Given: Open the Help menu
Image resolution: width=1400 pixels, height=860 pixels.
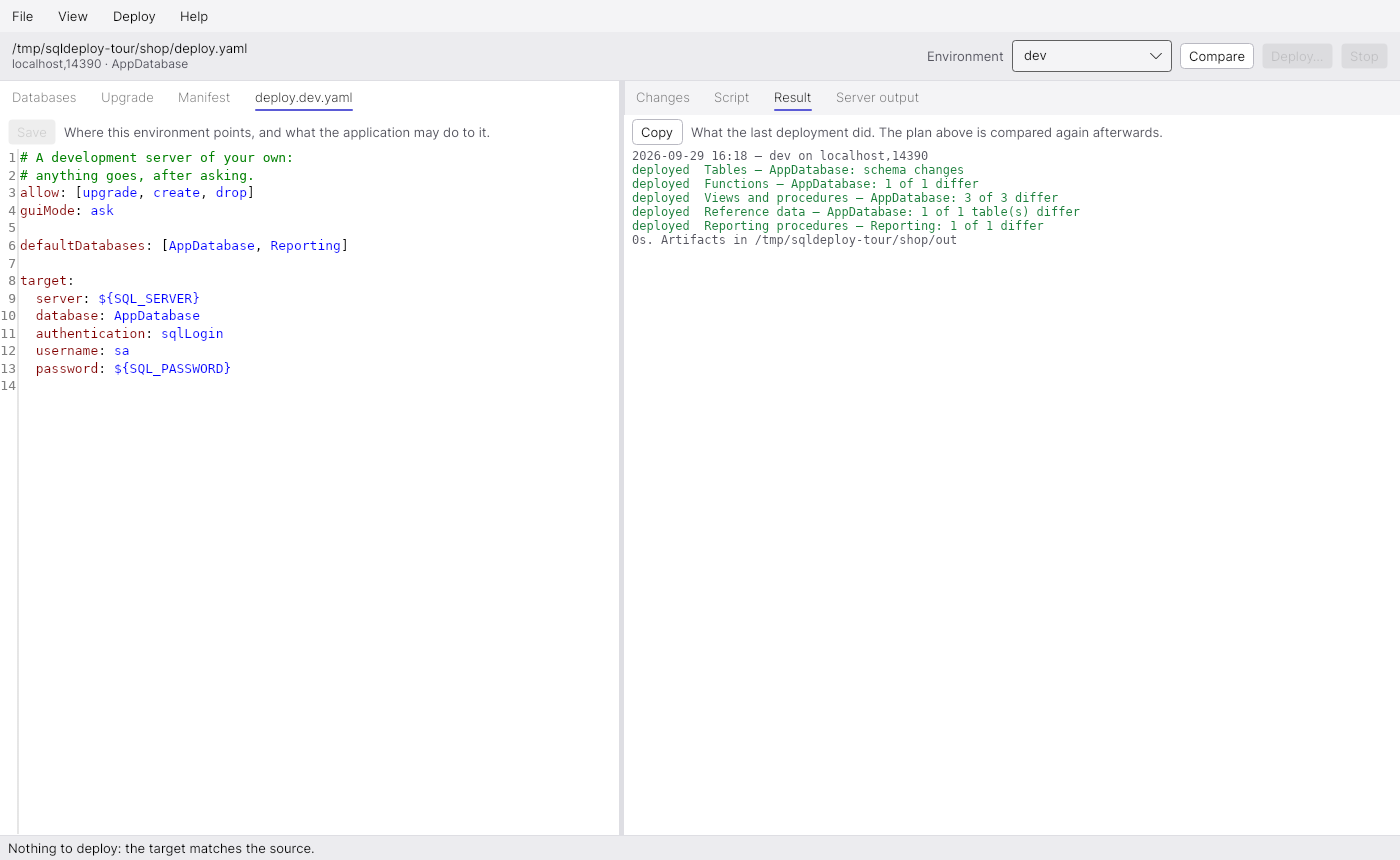Looking at the screenshot, I should pos(194,16).
